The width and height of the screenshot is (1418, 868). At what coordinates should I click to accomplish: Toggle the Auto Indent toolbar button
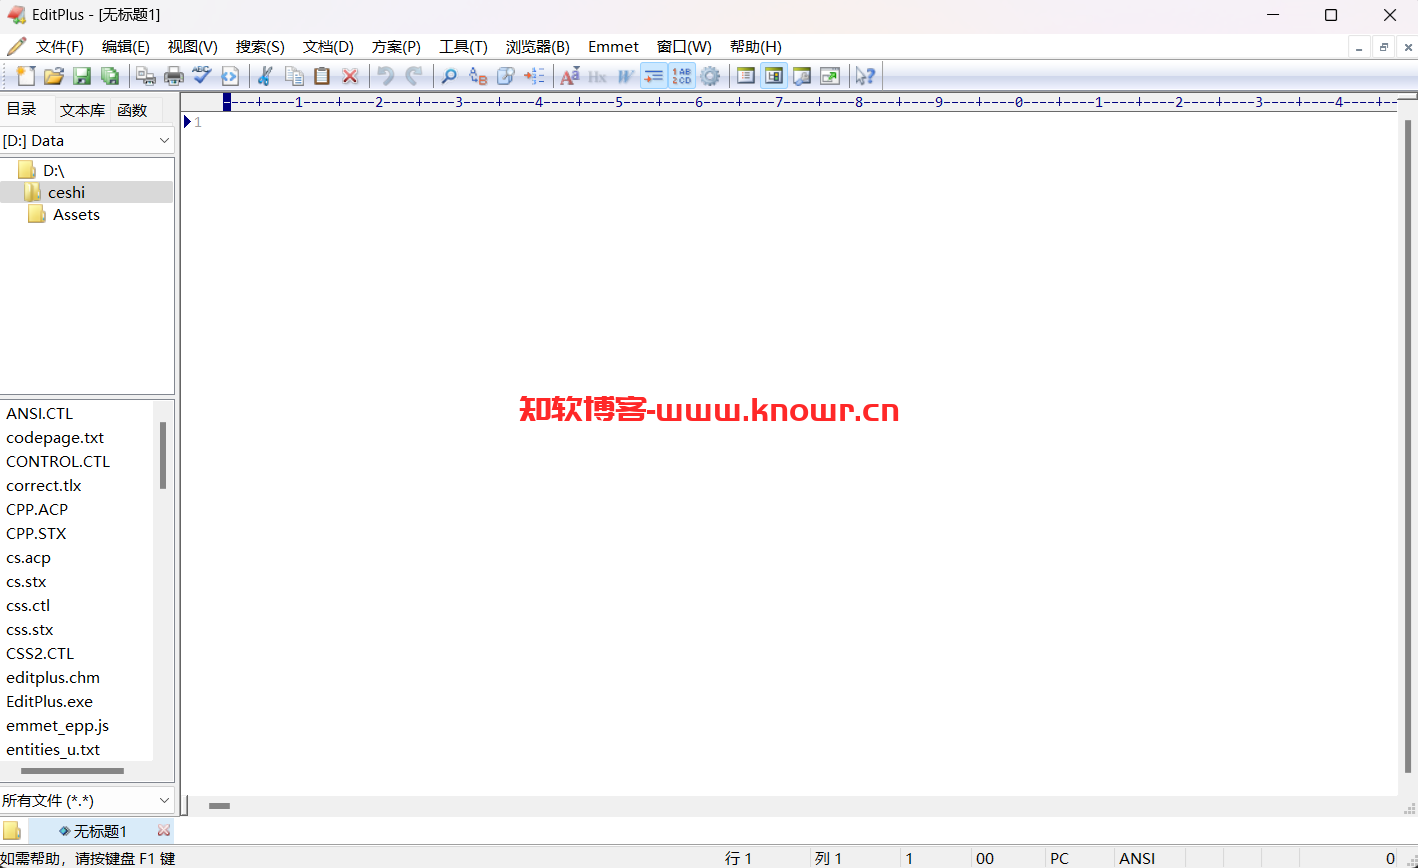tap(654, 76)
